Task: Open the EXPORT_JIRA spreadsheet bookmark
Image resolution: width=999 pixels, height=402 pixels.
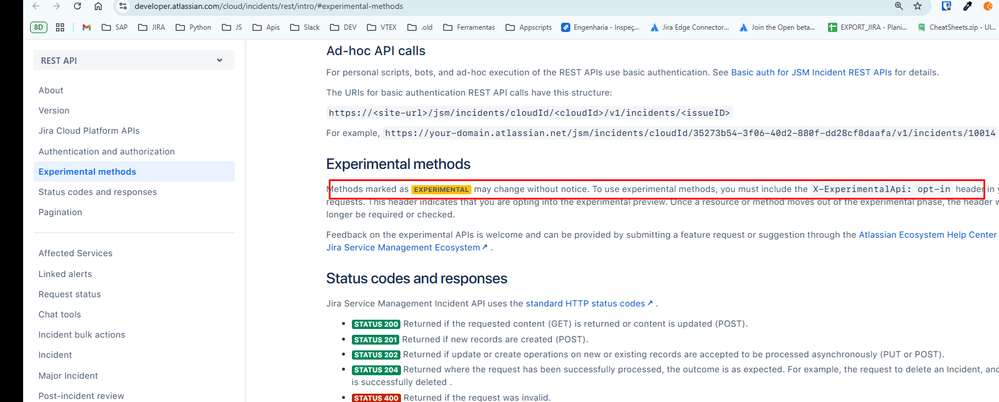Action: point(866,27)
